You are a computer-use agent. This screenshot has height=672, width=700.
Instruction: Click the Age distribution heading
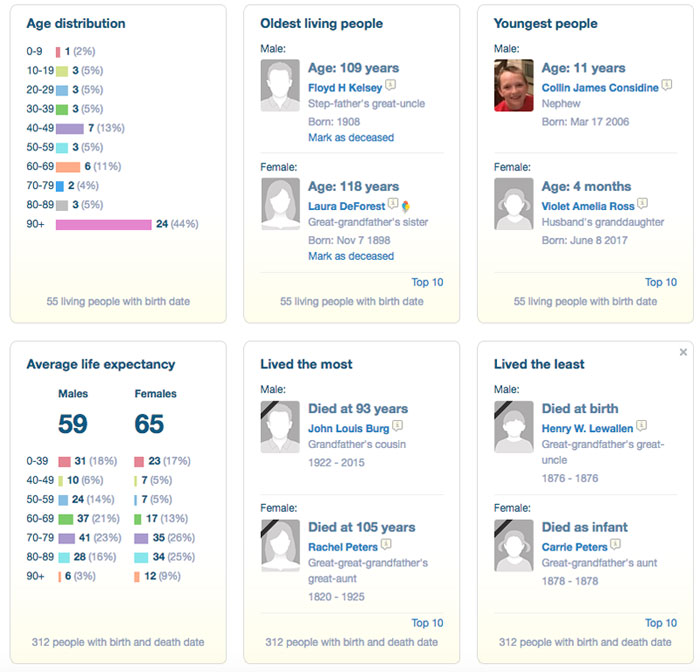pos(76,24)
